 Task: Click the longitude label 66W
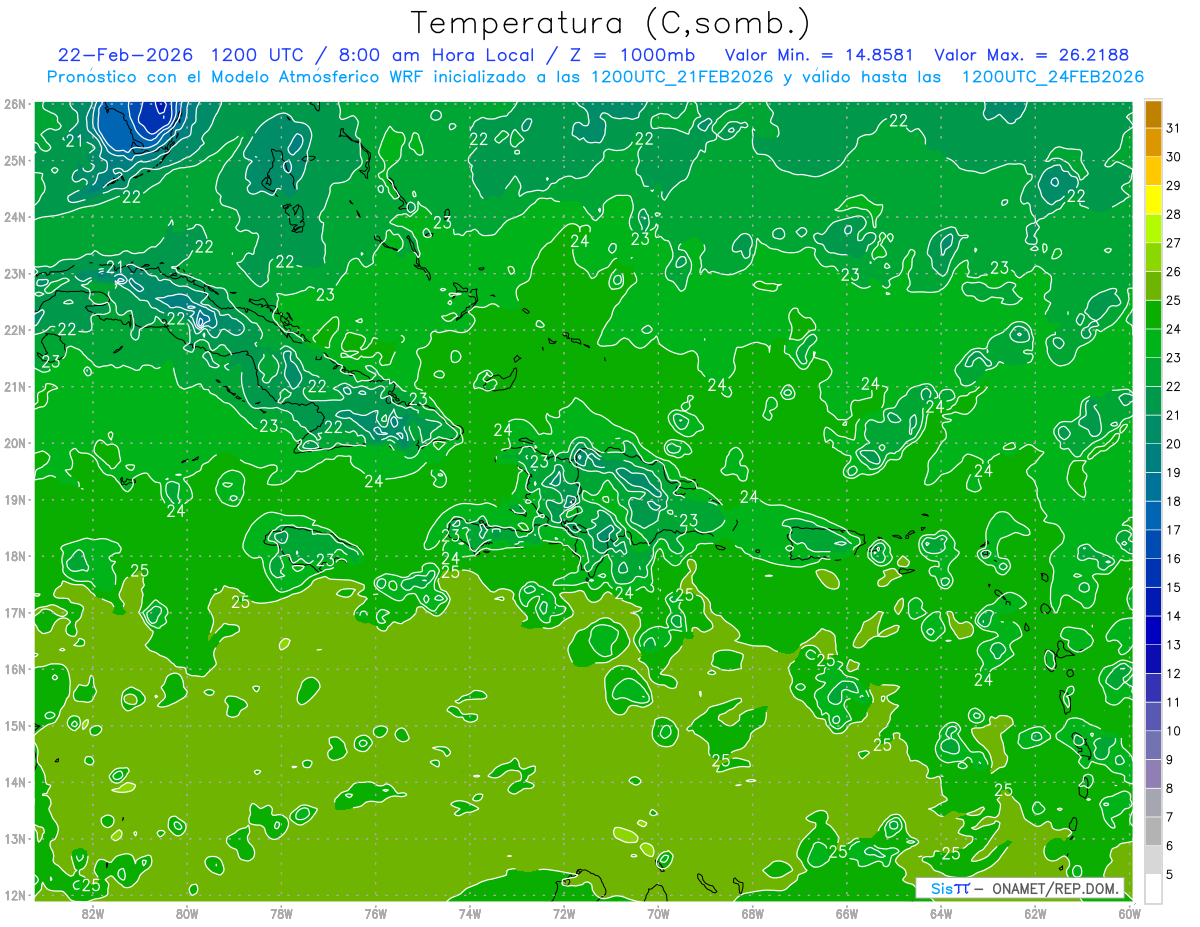tap(846, 913)
